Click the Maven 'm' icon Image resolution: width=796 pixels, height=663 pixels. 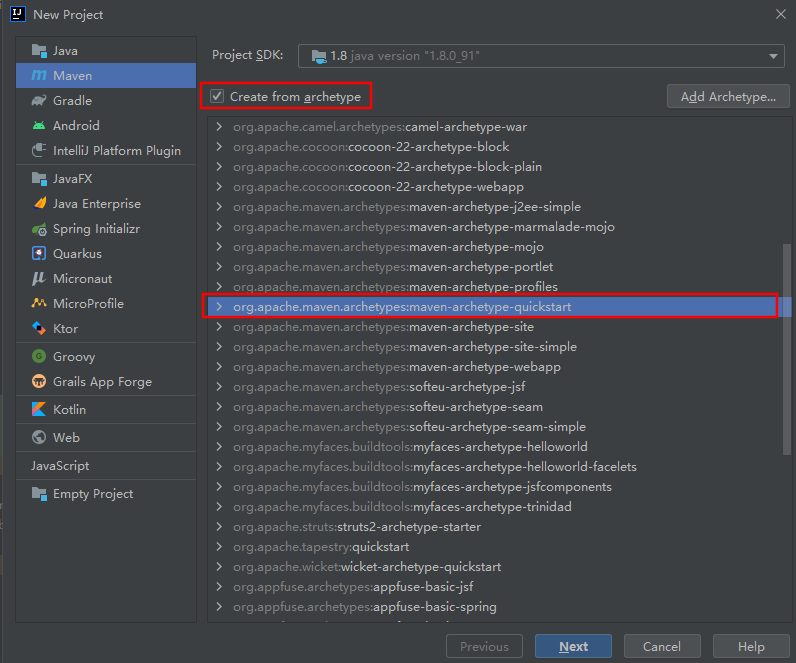39,76
